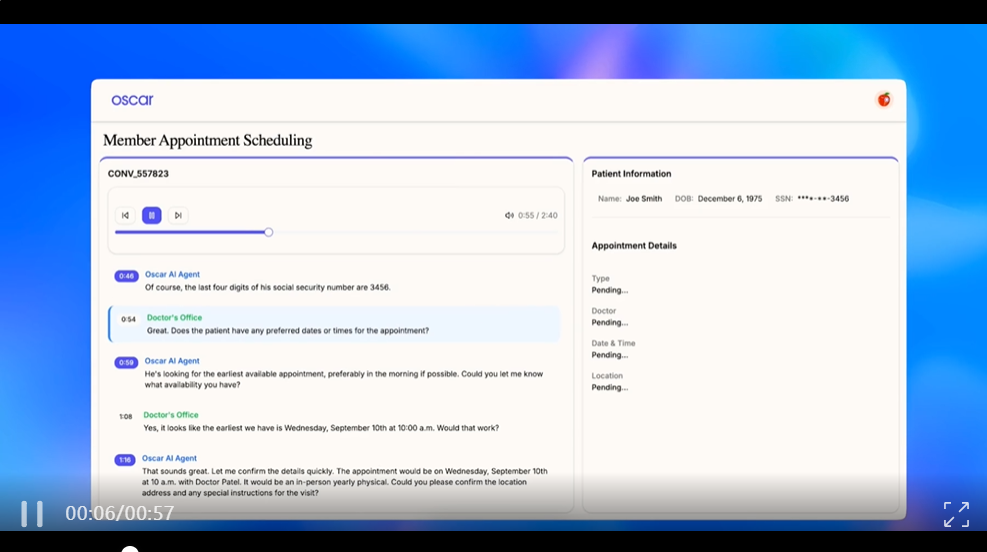This screenshot has width=987, height=552.
Task: Jump to the 0:54 timestamp
Action: (128, 319)
